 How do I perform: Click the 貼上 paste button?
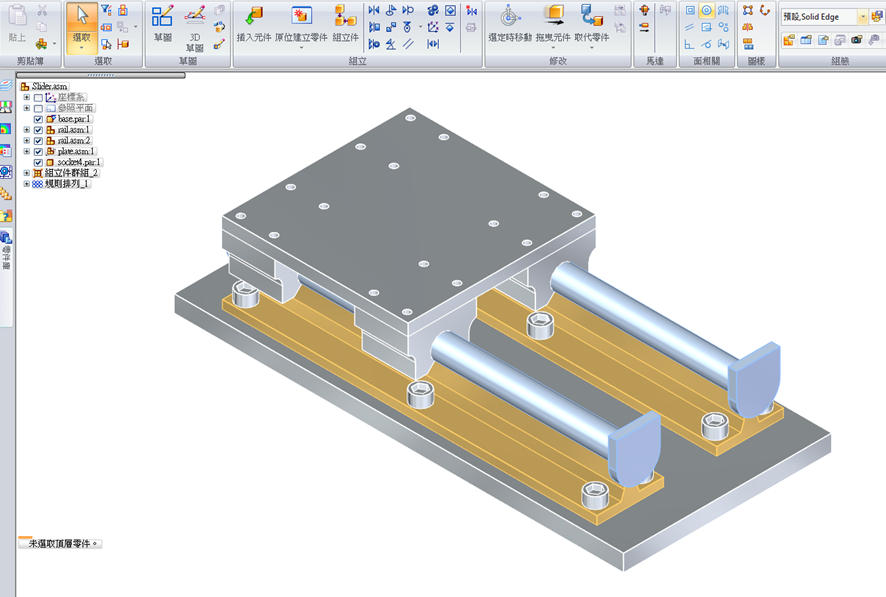coord(18,23)
